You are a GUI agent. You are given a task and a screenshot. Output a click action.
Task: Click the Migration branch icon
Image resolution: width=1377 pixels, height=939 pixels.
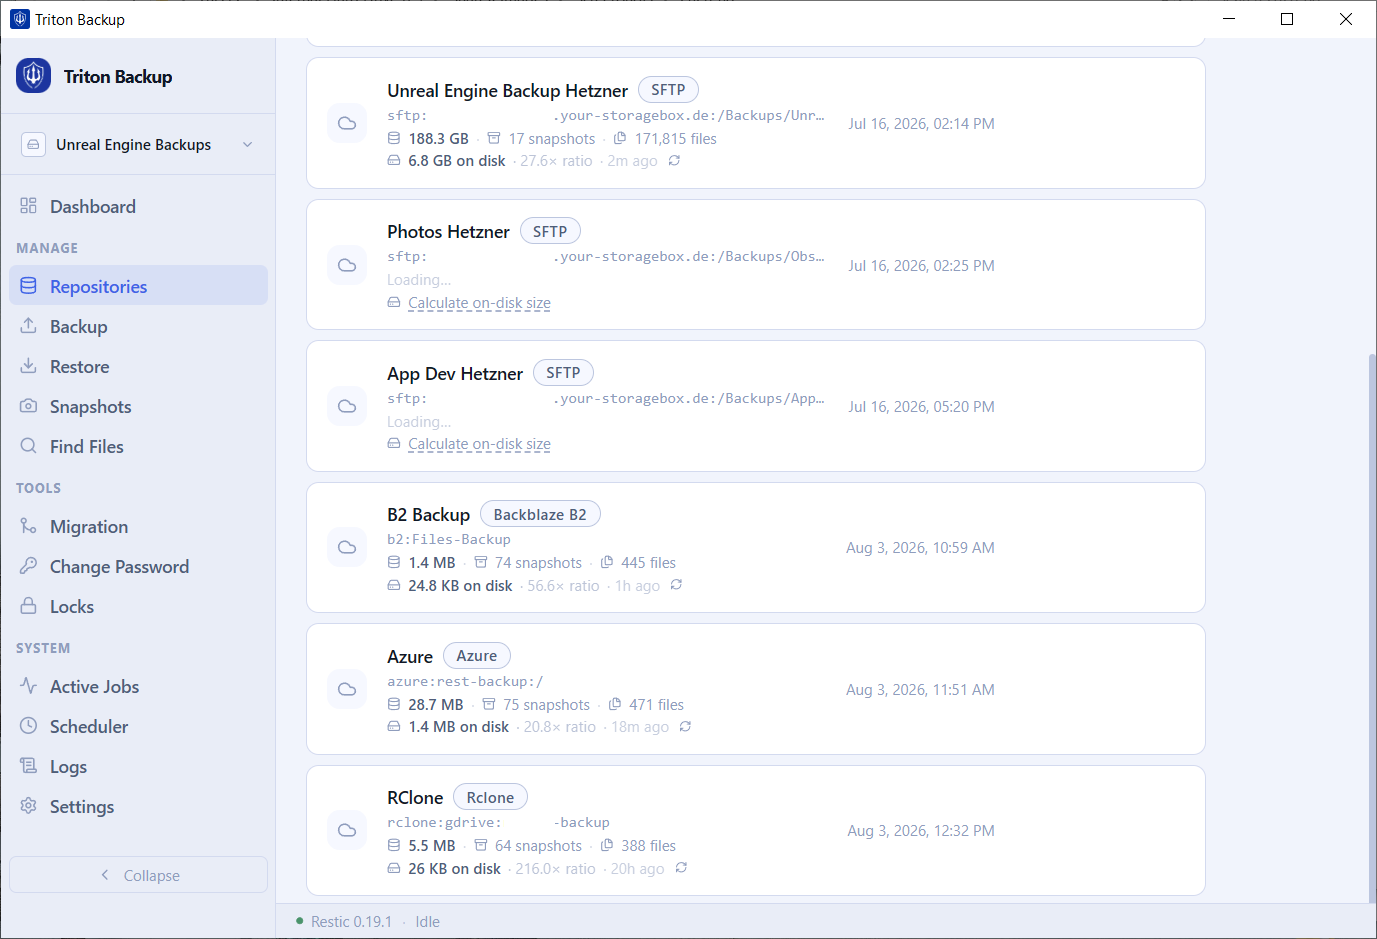29,526
